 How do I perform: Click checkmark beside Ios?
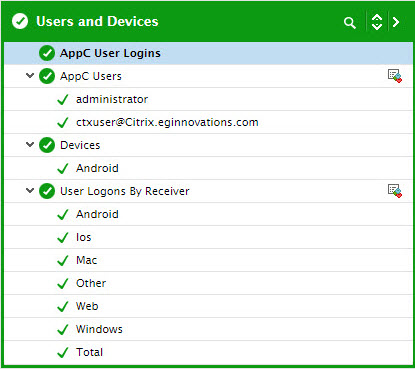[x=63, y=237]
